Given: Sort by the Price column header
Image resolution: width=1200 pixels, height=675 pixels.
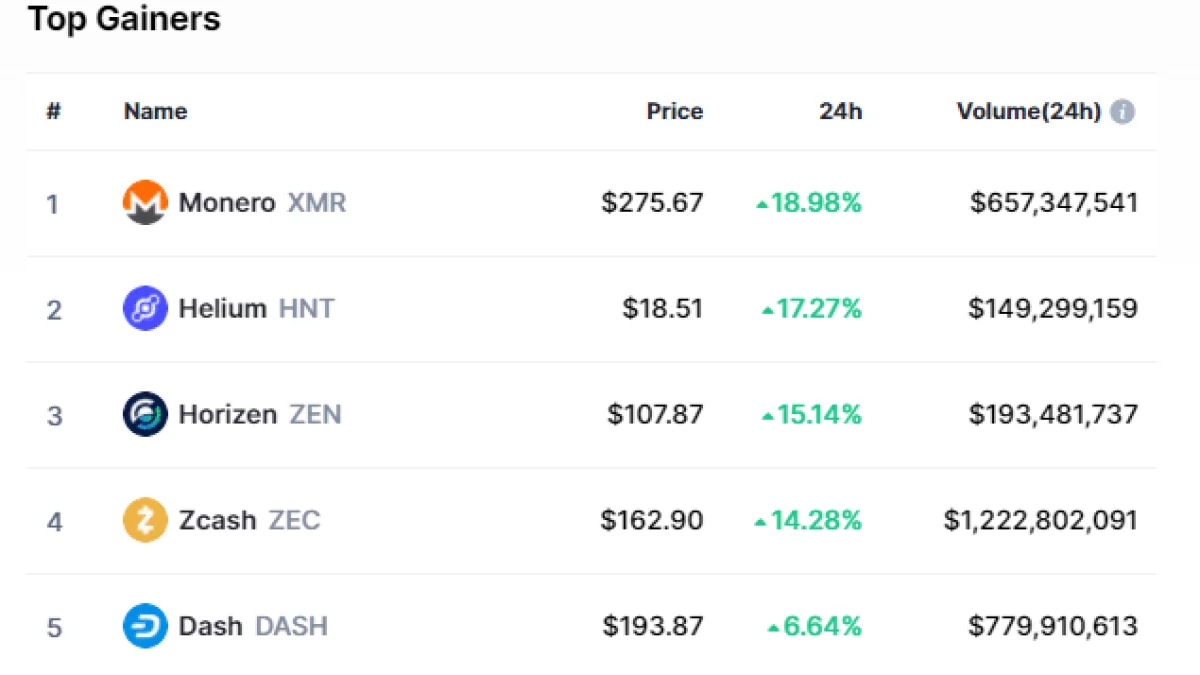Looking at the screenshot, I should pyautogui.click(x=674, y=112).
